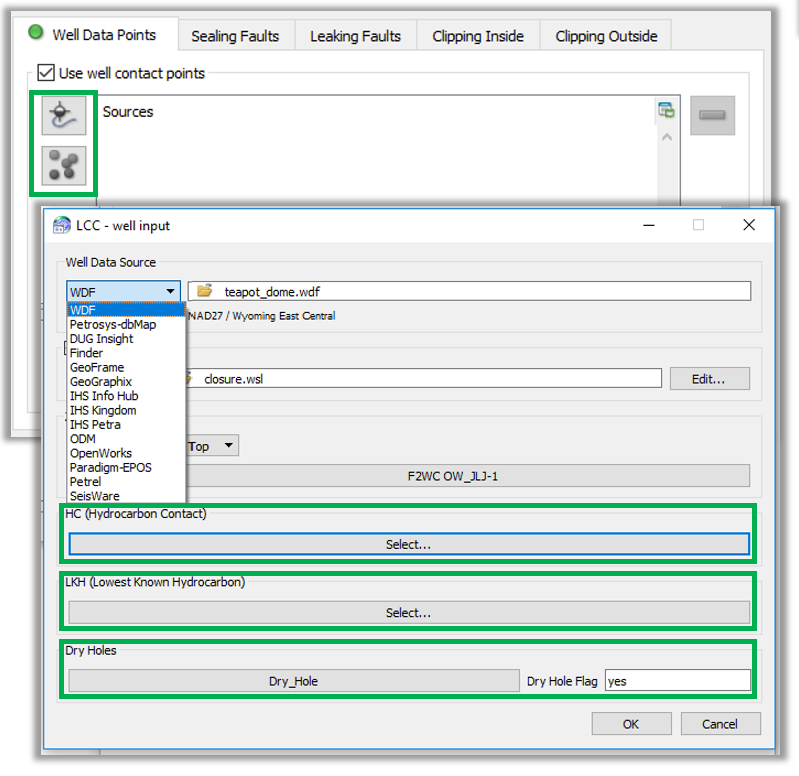
Task: Click Select under HC Hydrocarbon Contact
Action: pyautogui.click(x=408, y=545)
